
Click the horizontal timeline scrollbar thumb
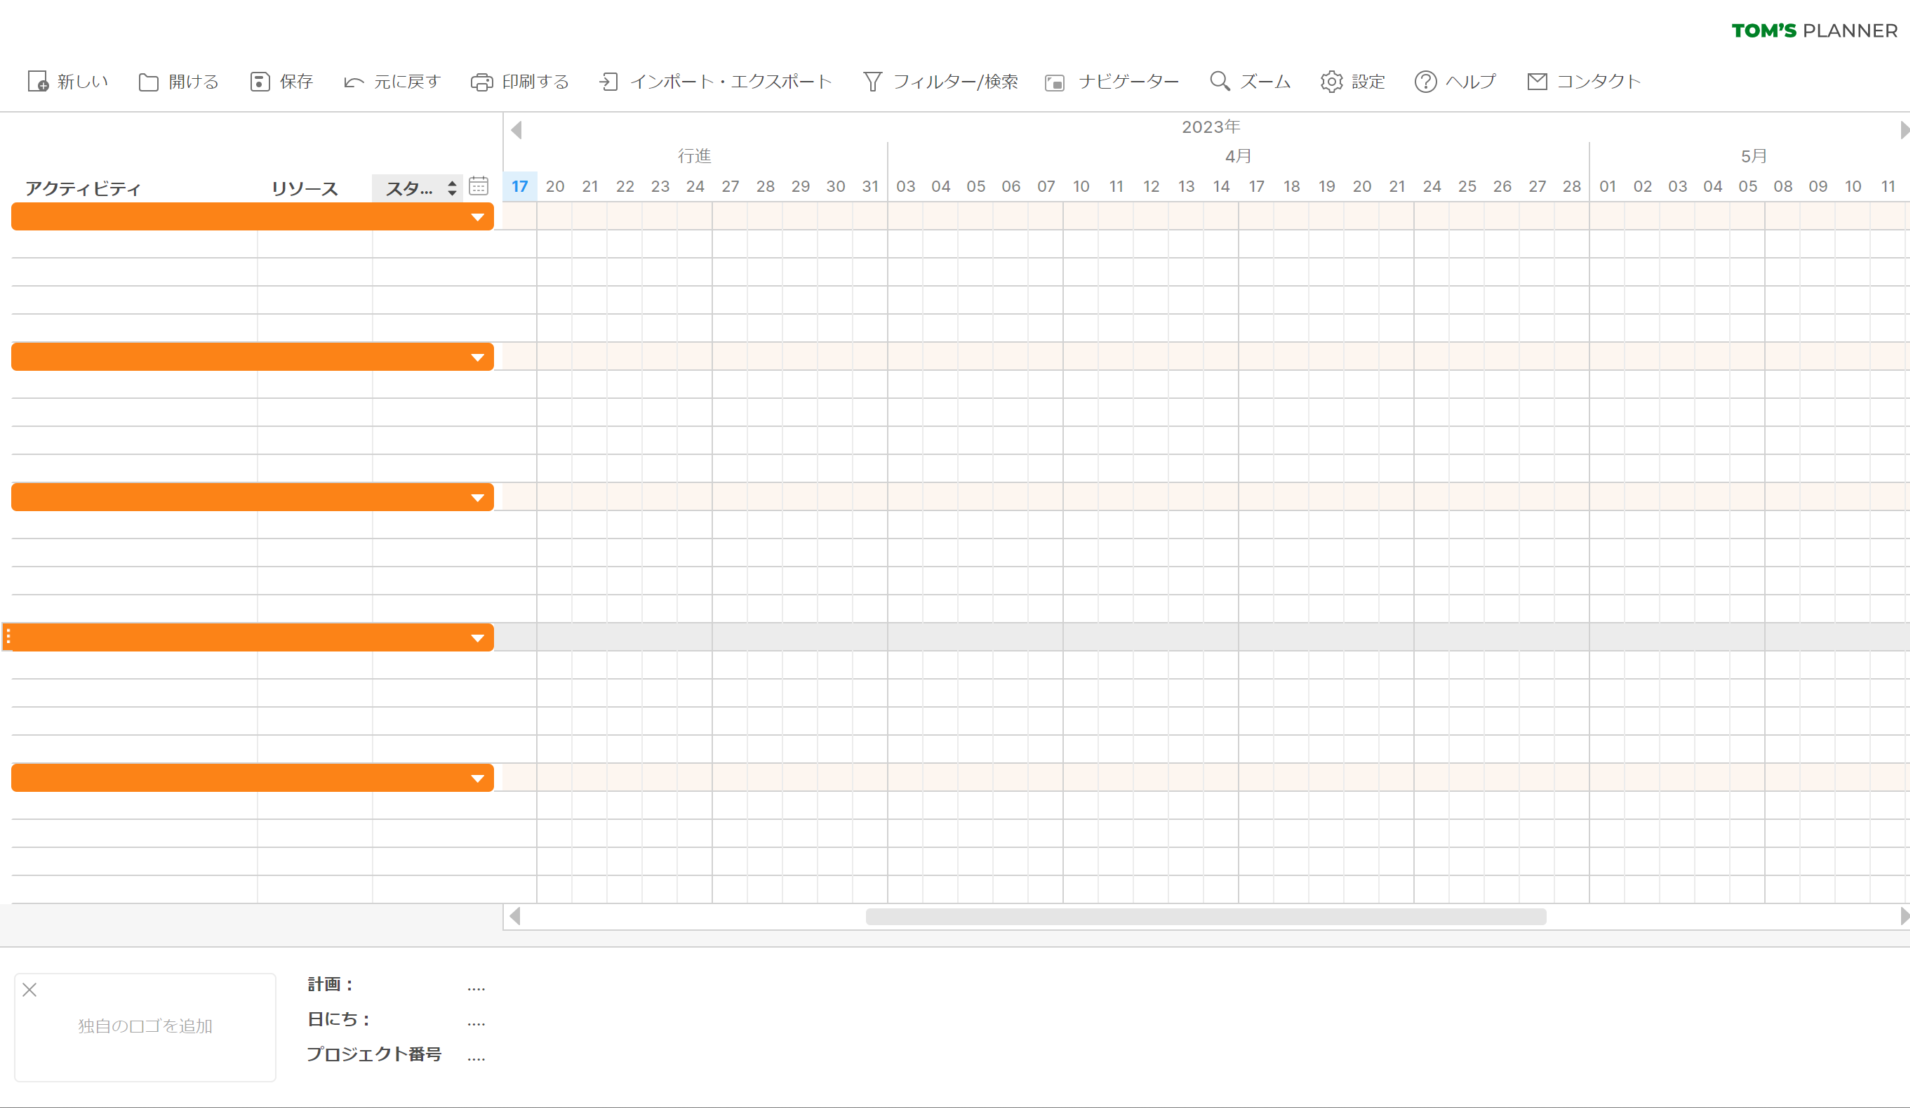point(1205,916)
